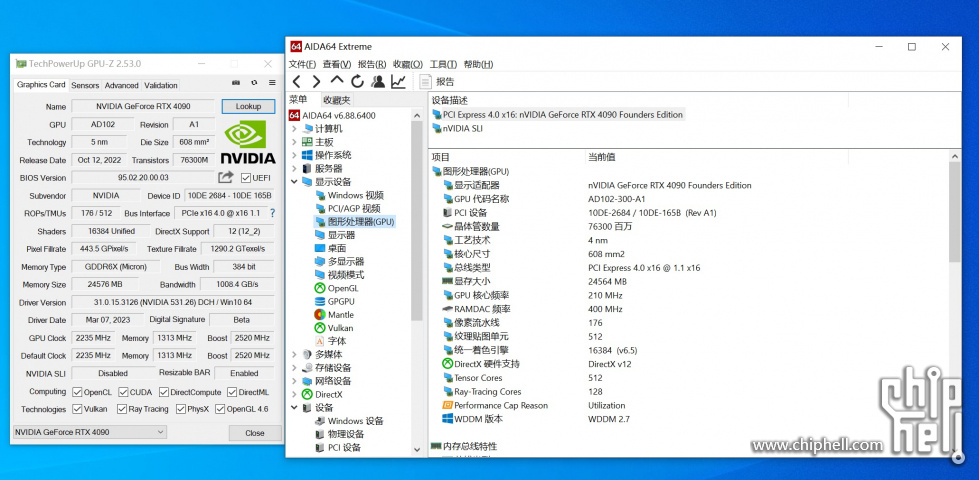Toggle the CUDA checkbox

point(122,392)
